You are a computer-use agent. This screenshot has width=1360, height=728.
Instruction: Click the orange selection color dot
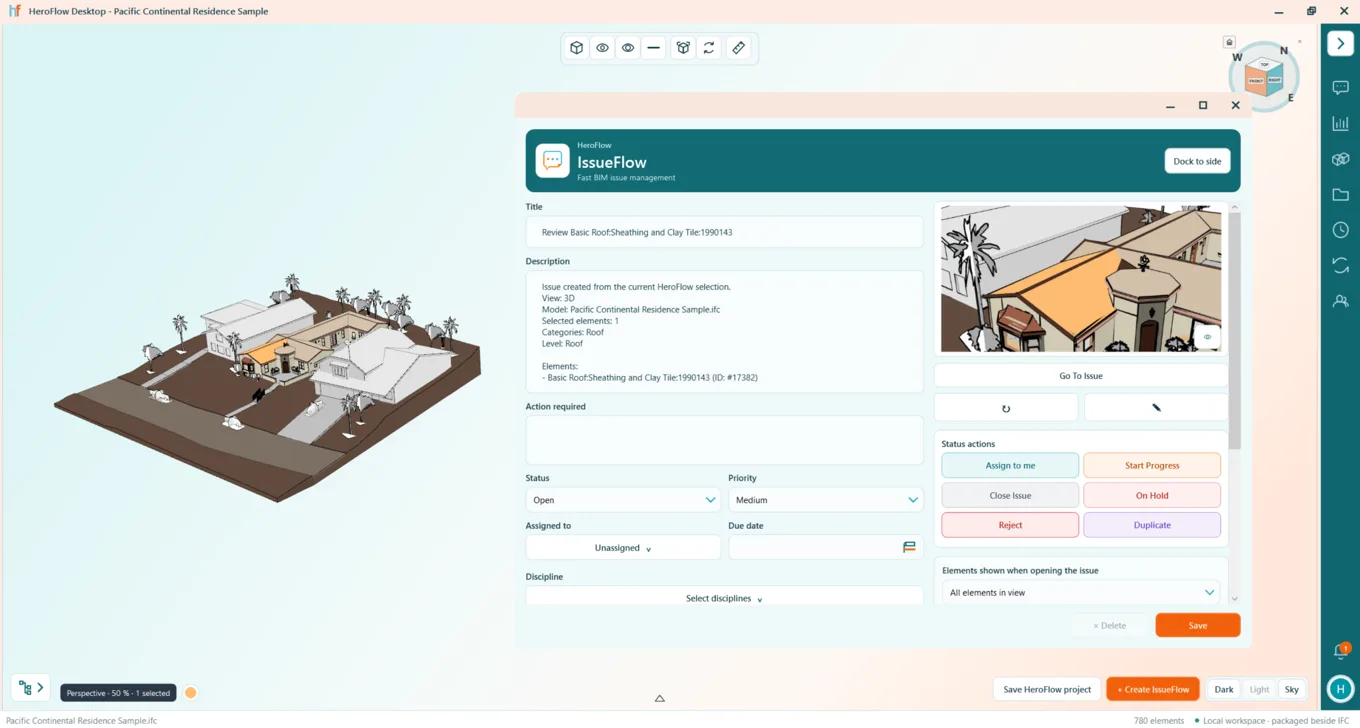(191, 693)
